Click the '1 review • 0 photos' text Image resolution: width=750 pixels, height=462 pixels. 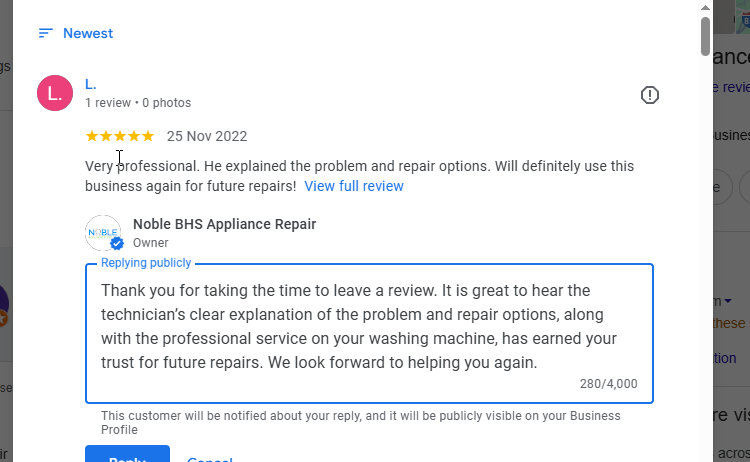(x=138, y=103)
